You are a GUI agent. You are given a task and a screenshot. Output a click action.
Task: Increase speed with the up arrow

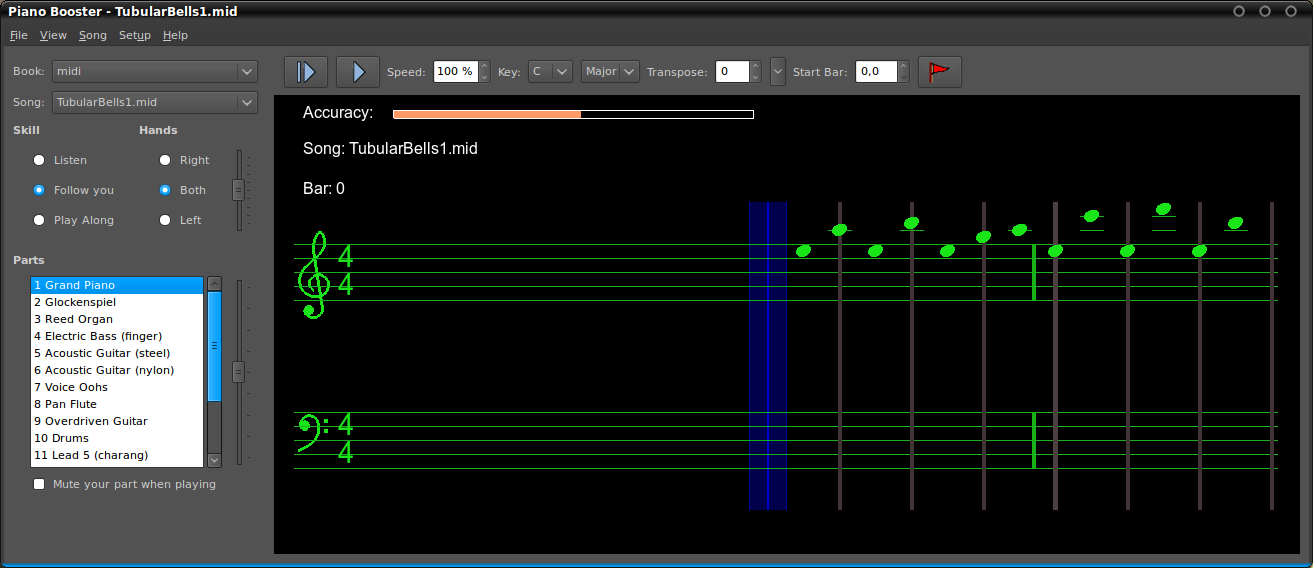(x=485, y=66)
